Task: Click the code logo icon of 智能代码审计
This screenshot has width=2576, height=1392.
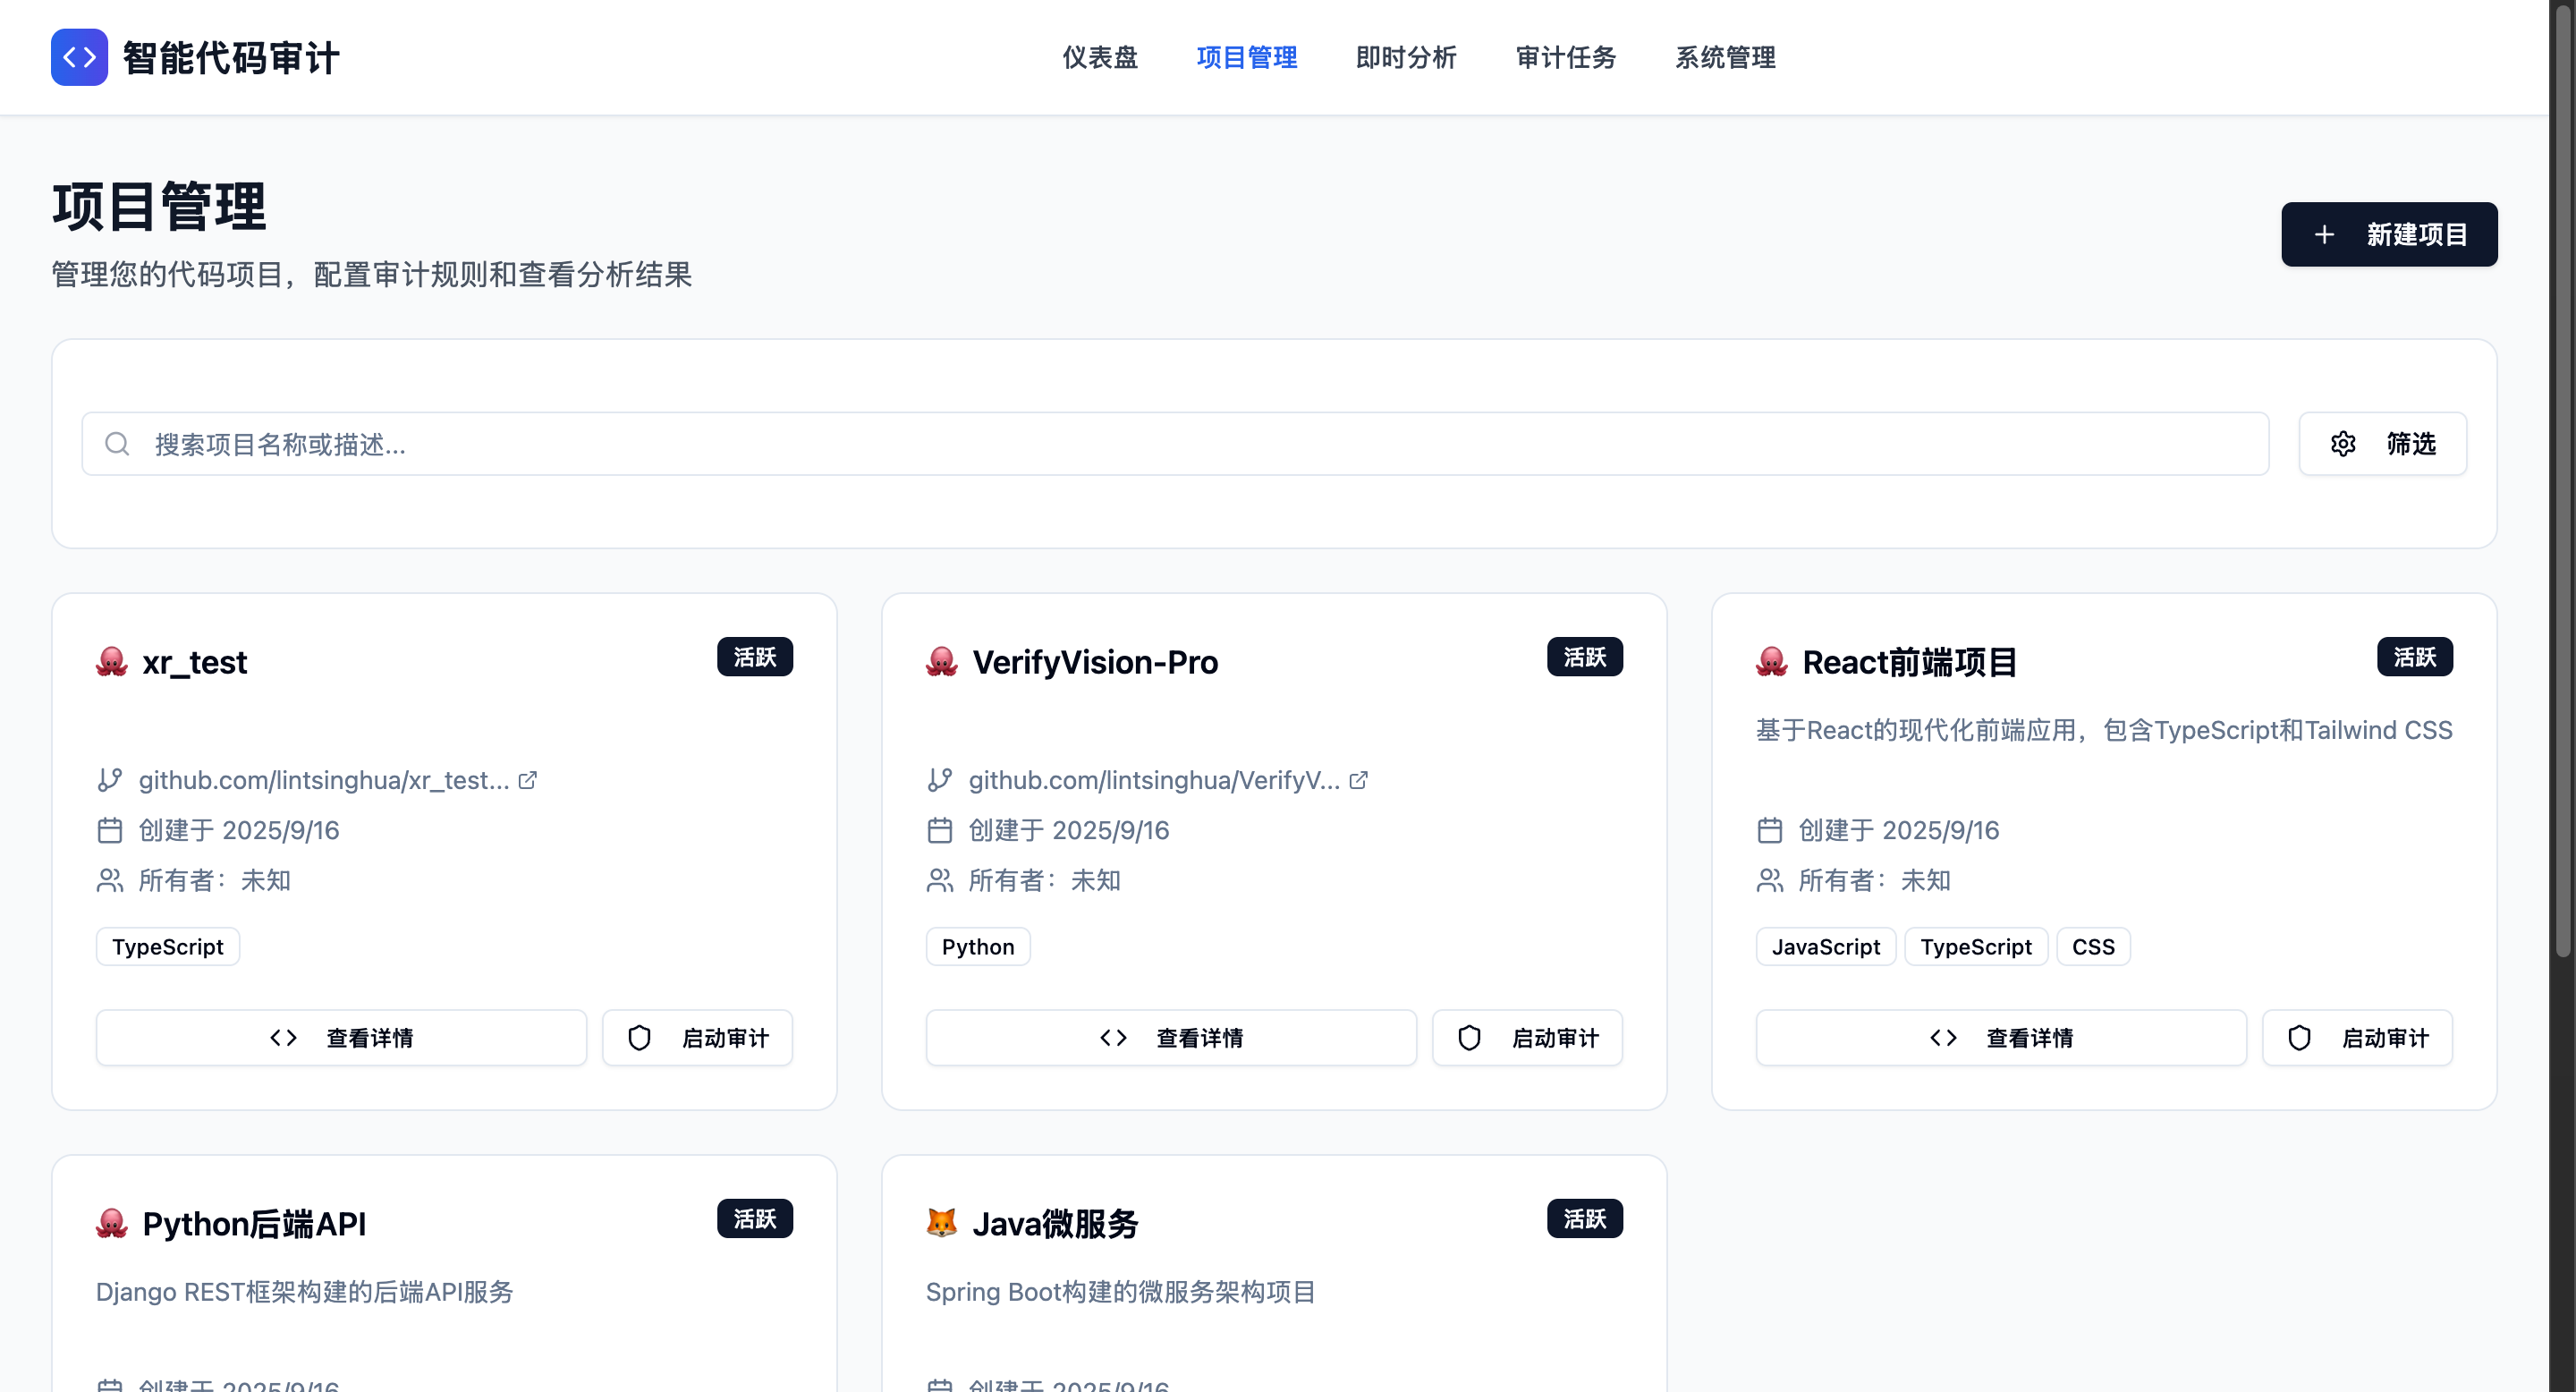Action: click(x=79, y=57)
